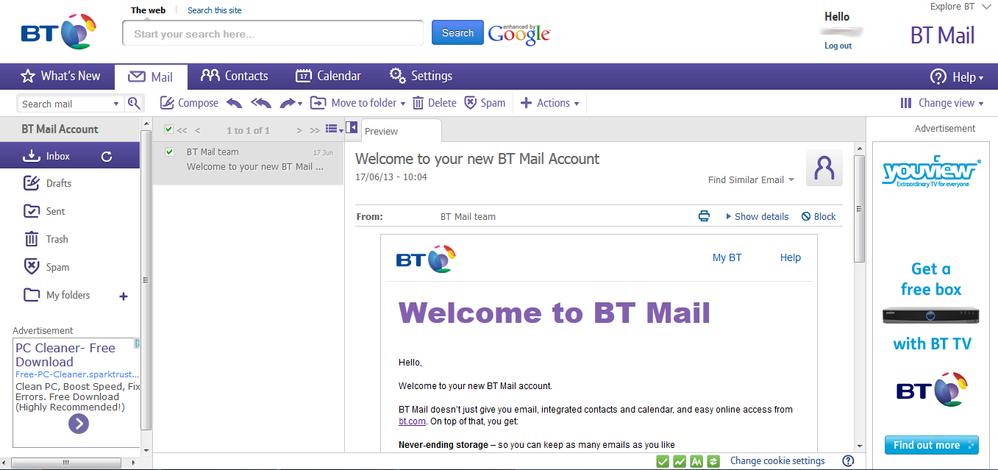Viewport: 998px width, 470px height.
Task: Click the Log out link
Action: click(838, 46)
